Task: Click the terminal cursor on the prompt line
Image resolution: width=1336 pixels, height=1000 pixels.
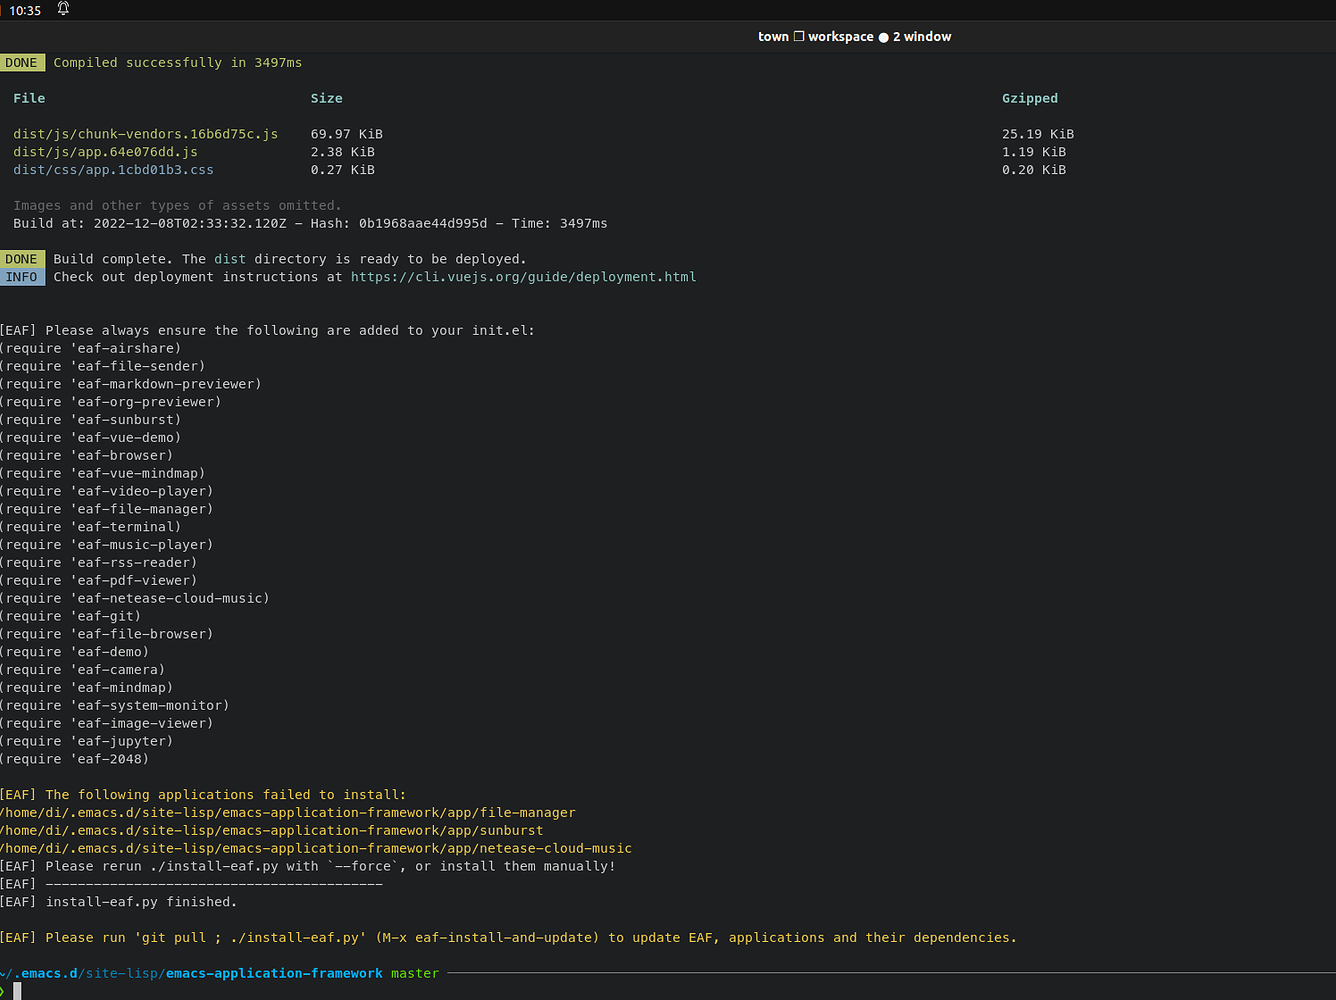Action: tap(18, 991)
